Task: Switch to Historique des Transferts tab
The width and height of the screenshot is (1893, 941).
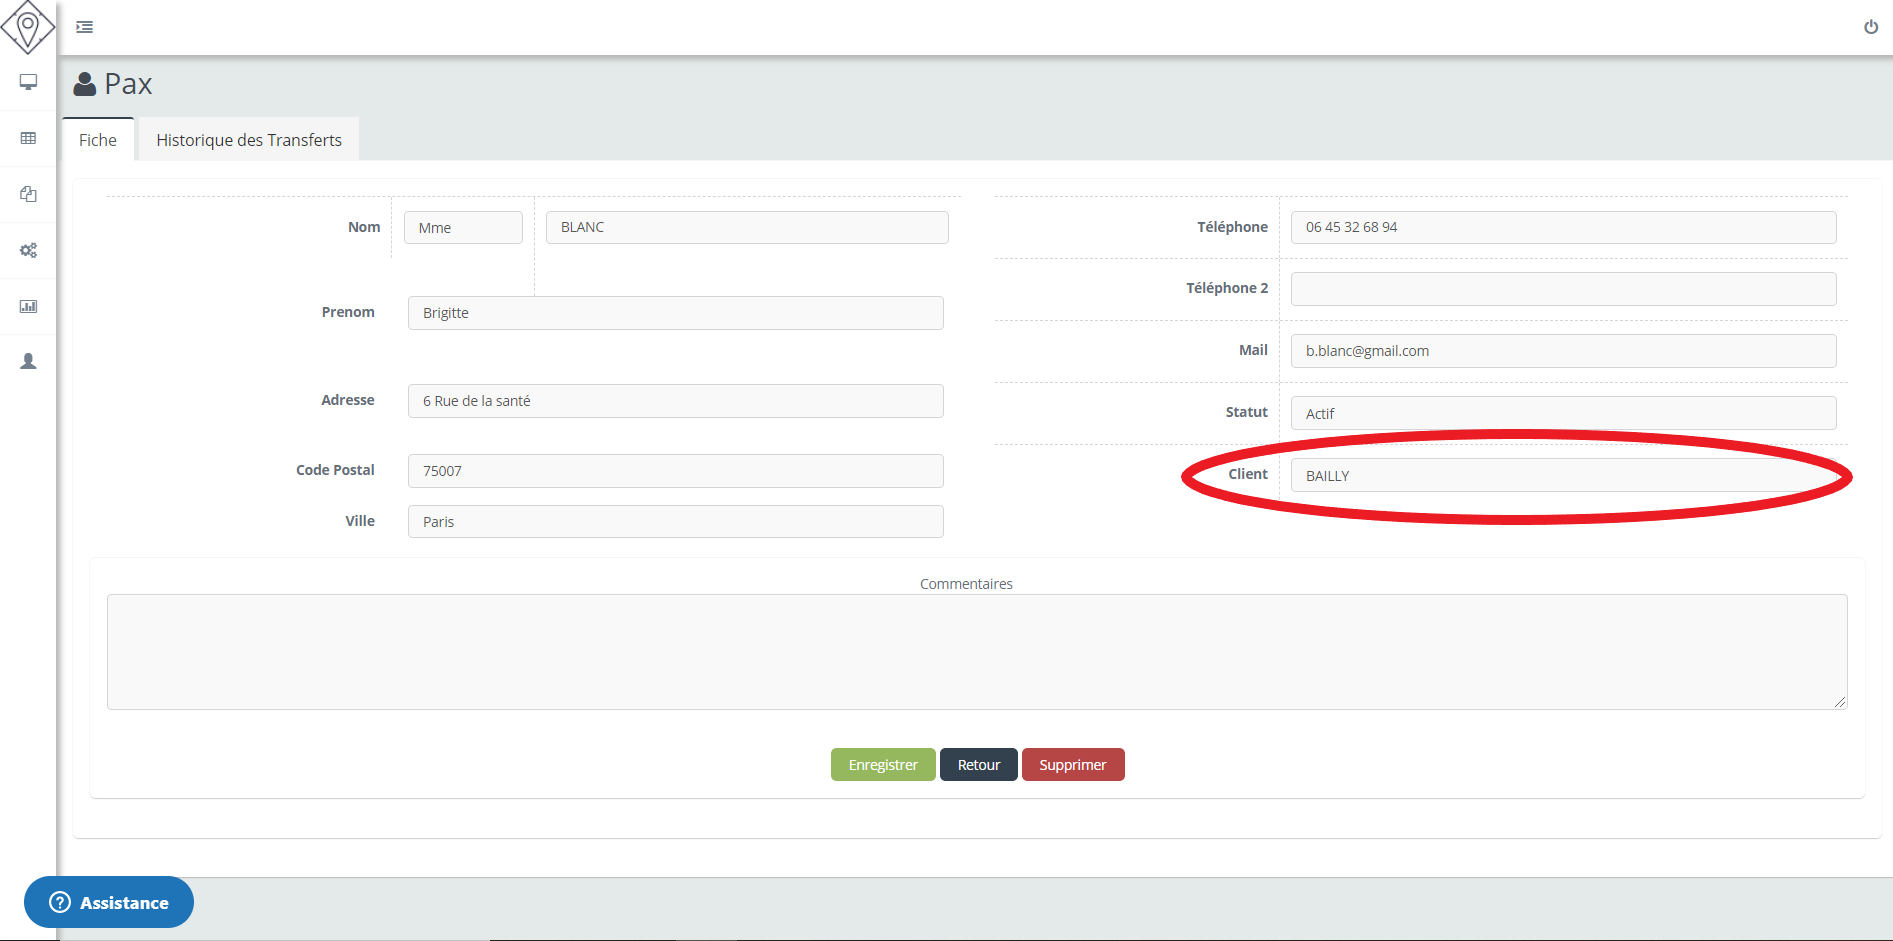Action: point(249,140)
